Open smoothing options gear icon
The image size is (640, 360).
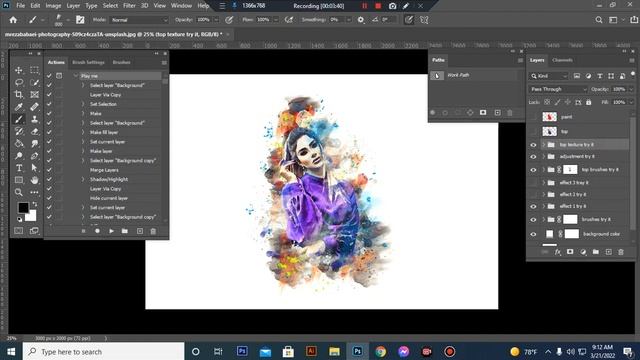(361, 20)
